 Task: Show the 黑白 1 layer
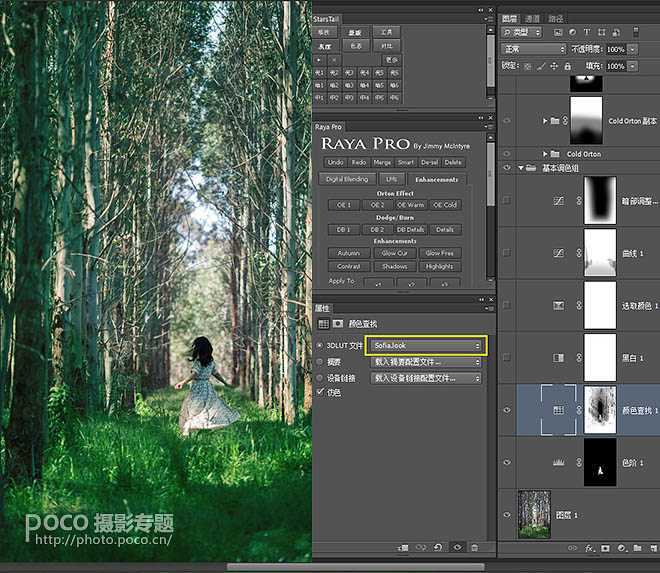tap(507, 358)
